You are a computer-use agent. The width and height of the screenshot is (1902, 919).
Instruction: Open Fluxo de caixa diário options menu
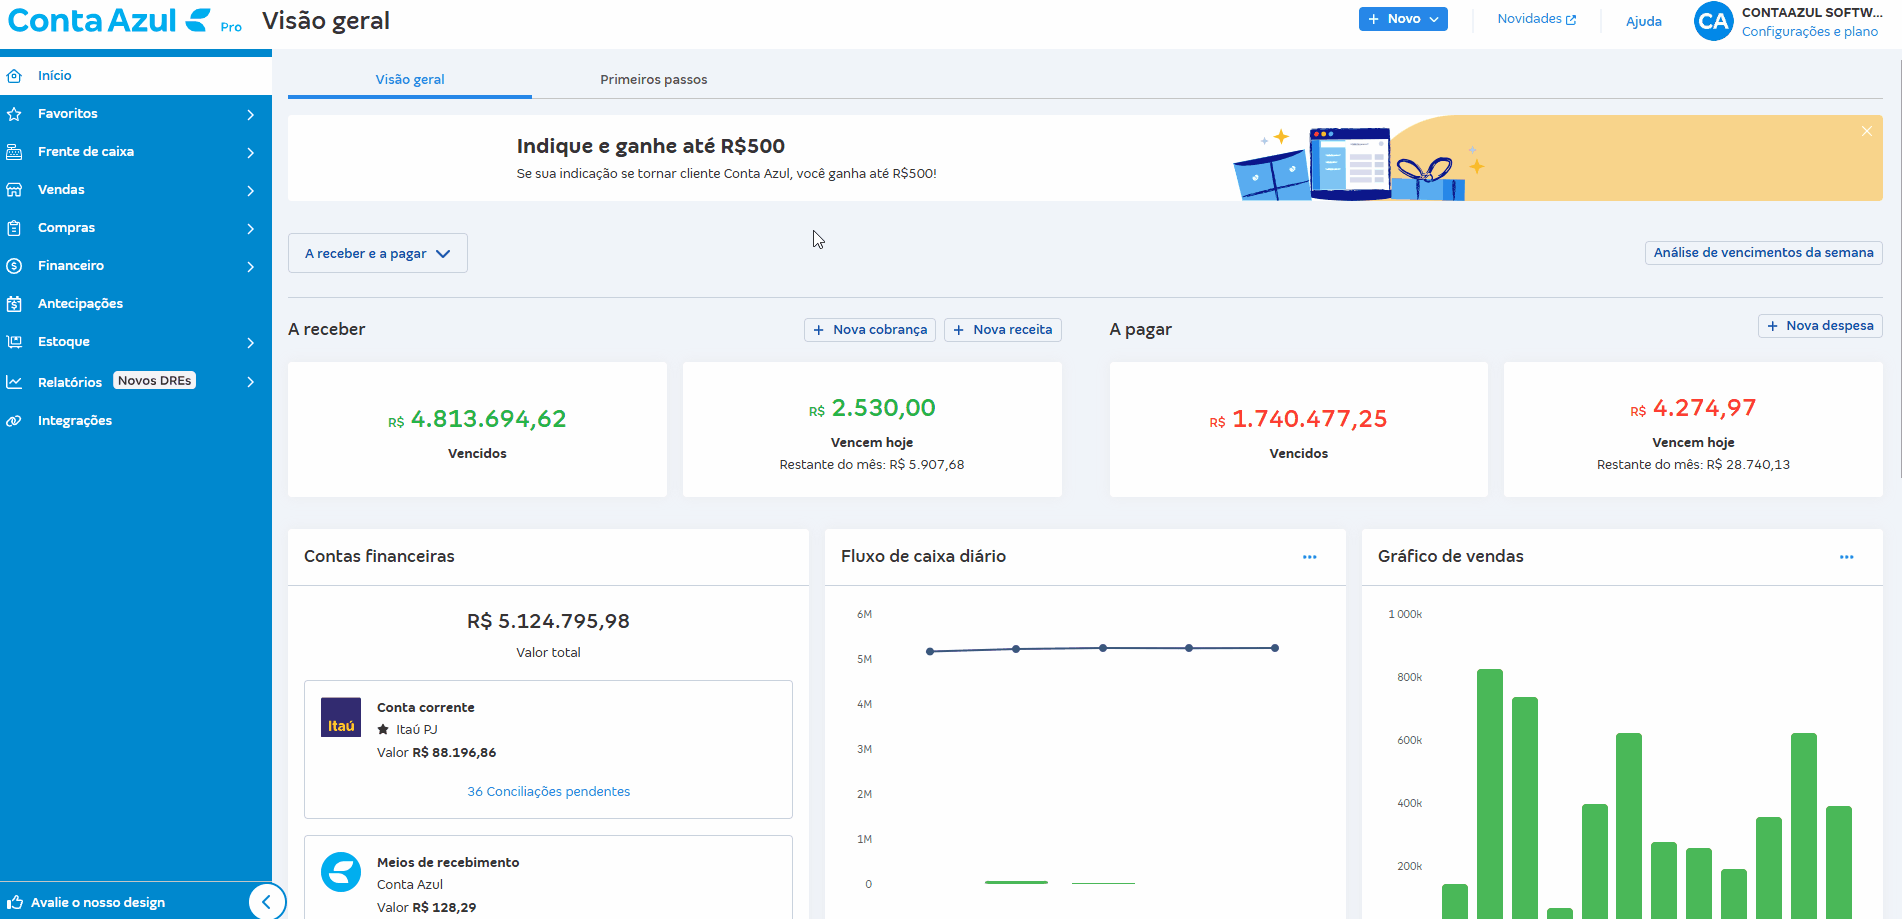pyautogui.click(x=1309, y=557)
